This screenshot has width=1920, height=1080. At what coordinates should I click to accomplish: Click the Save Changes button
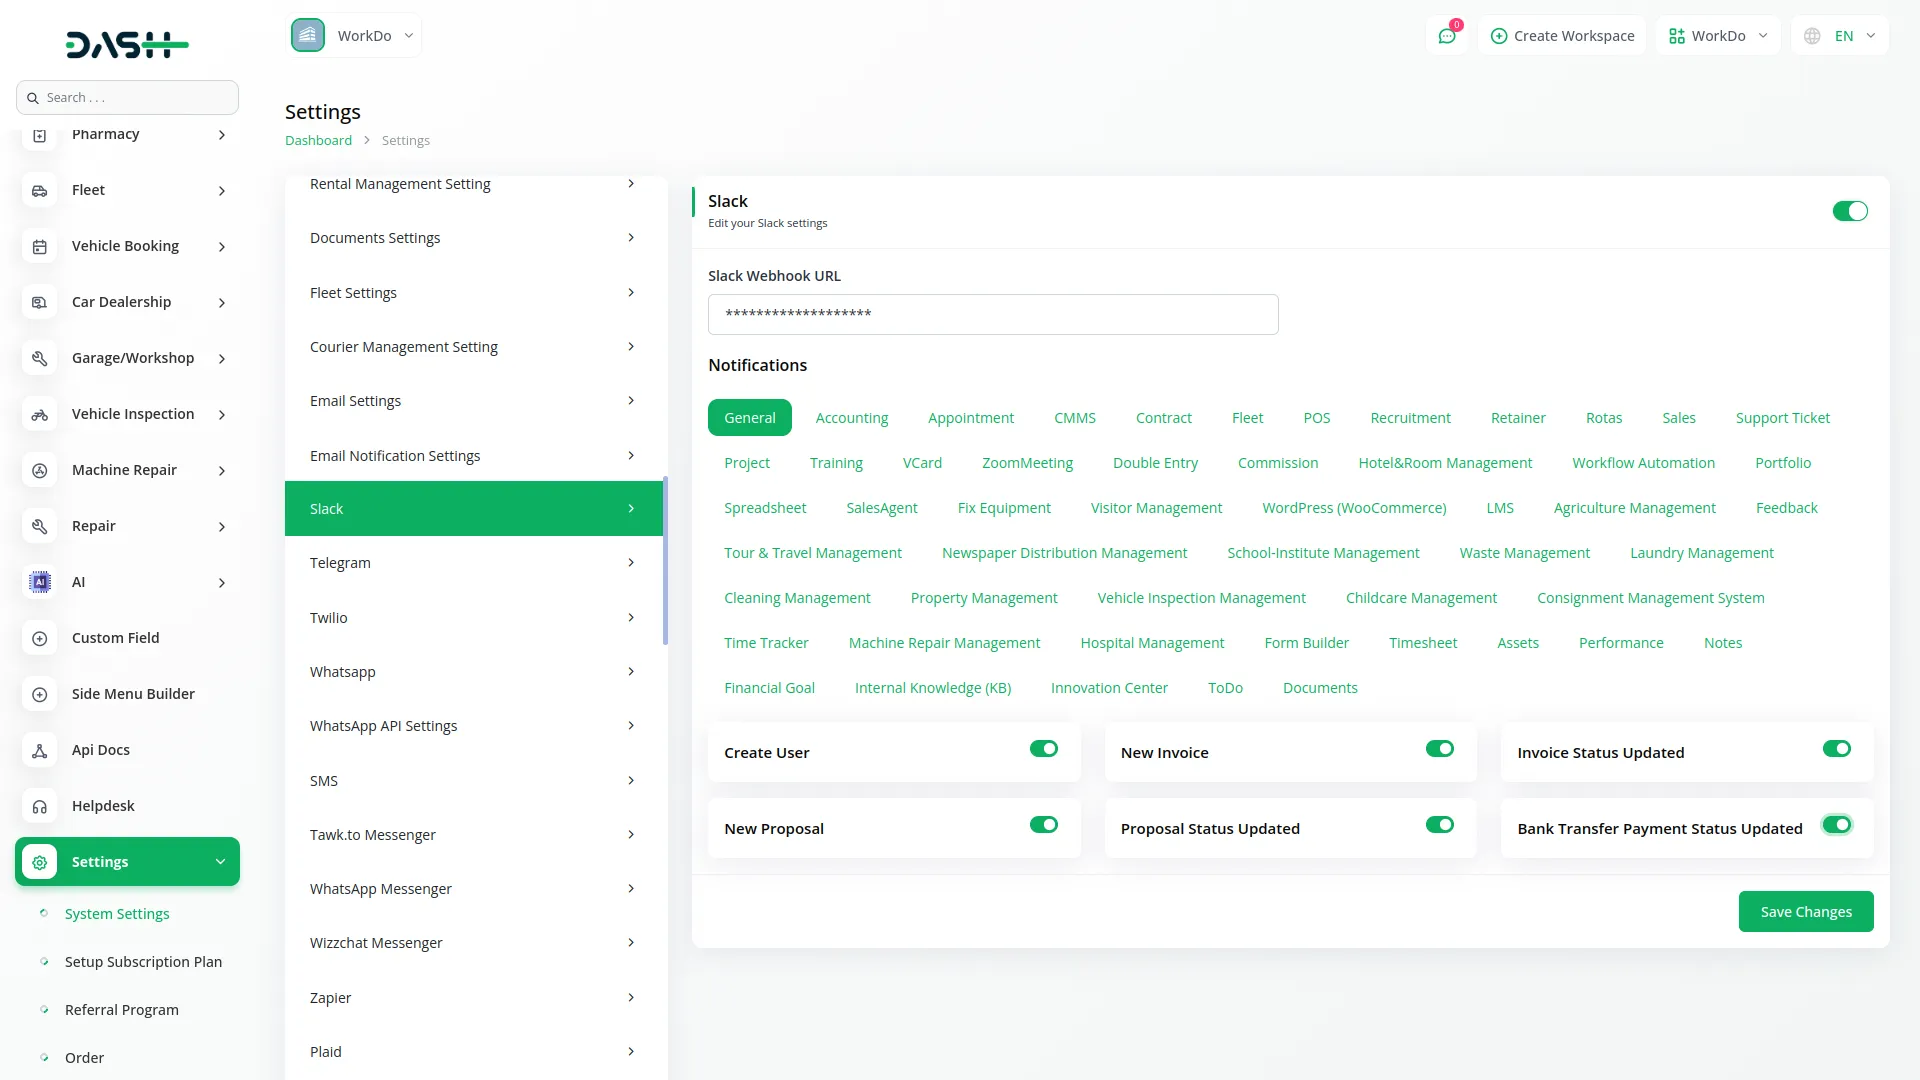(1805, 911)
